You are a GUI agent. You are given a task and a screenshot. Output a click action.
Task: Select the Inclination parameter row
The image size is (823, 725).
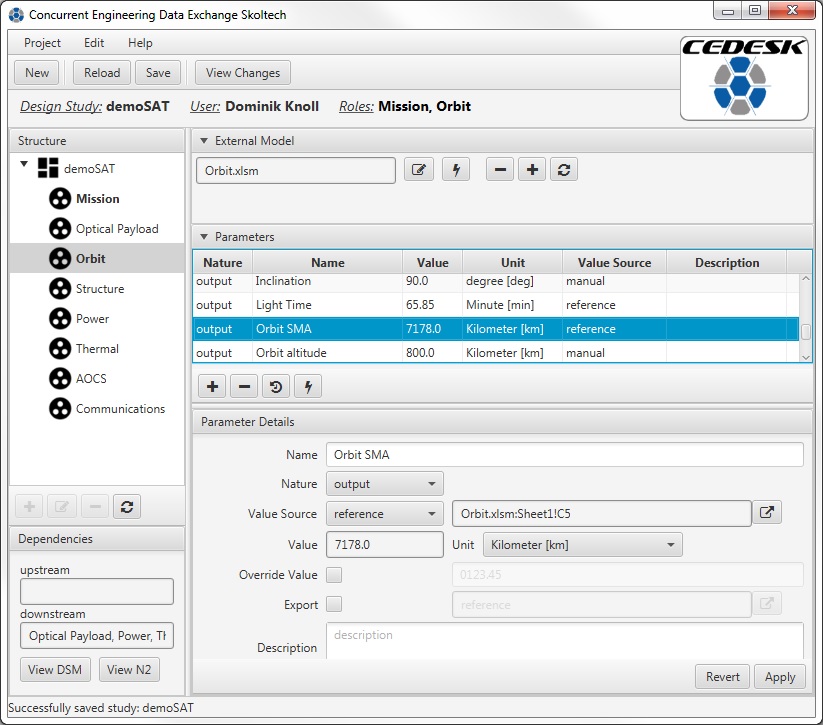tap(495, 282)
